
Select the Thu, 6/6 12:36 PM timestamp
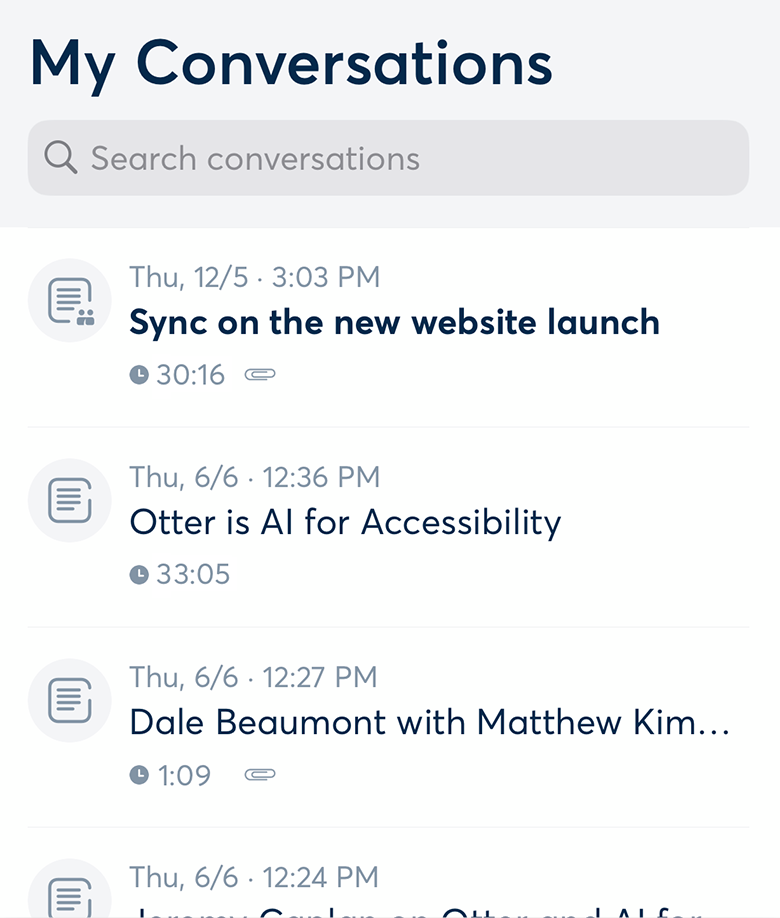tap(254, 477)
